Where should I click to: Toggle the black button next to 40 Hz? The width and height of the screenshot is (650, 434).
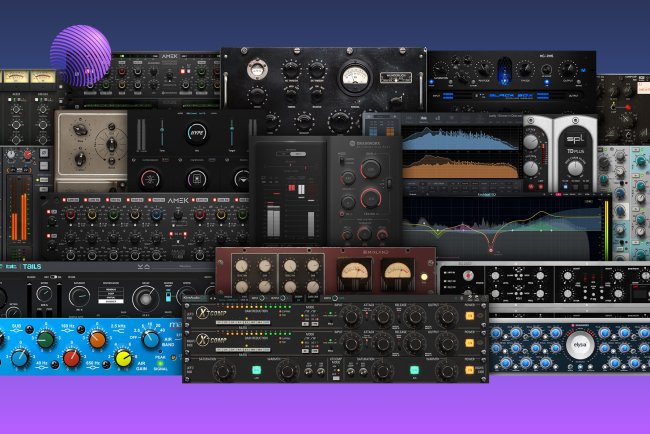click(55, 365)
